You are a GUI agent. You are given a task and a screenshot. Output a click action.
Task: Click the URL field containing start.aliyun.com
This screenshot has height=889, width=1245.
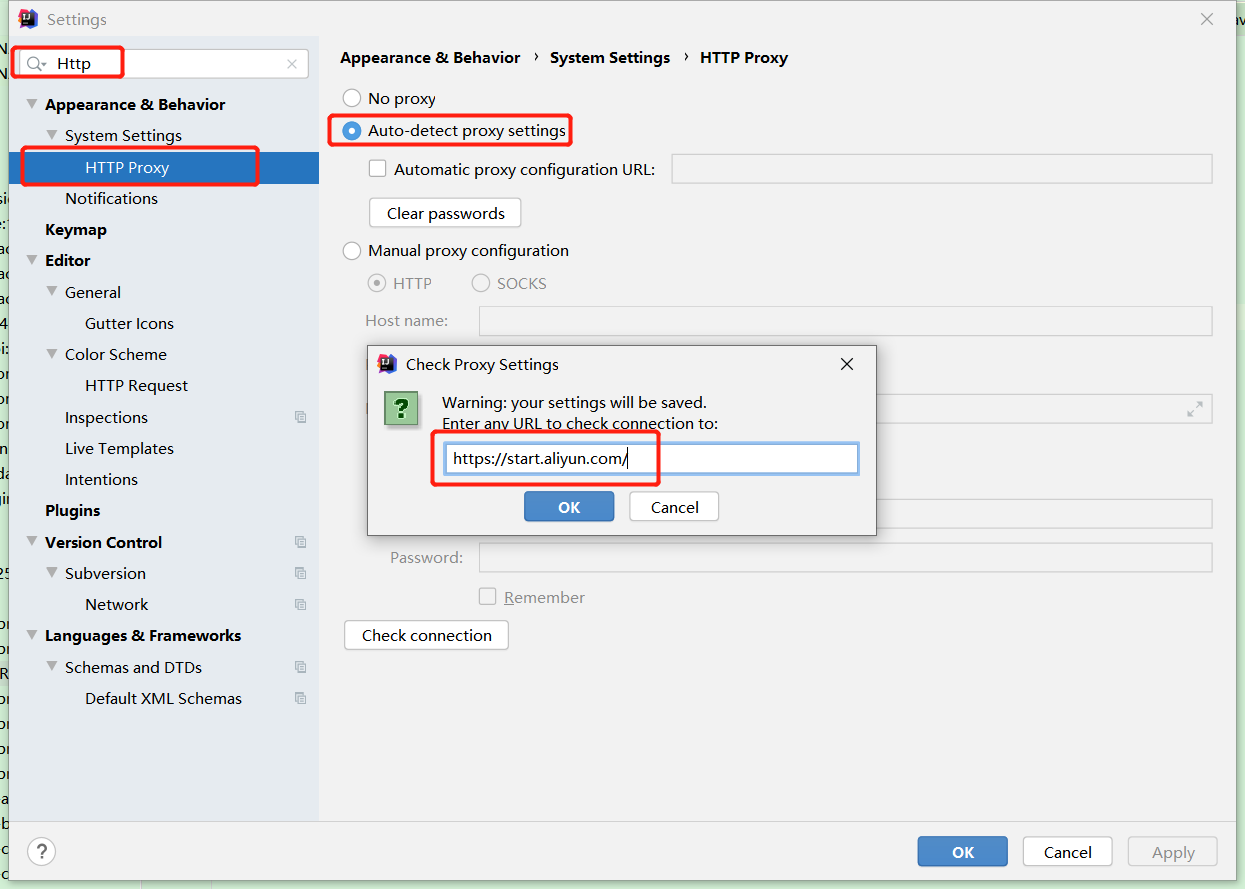tap(651, 459)
